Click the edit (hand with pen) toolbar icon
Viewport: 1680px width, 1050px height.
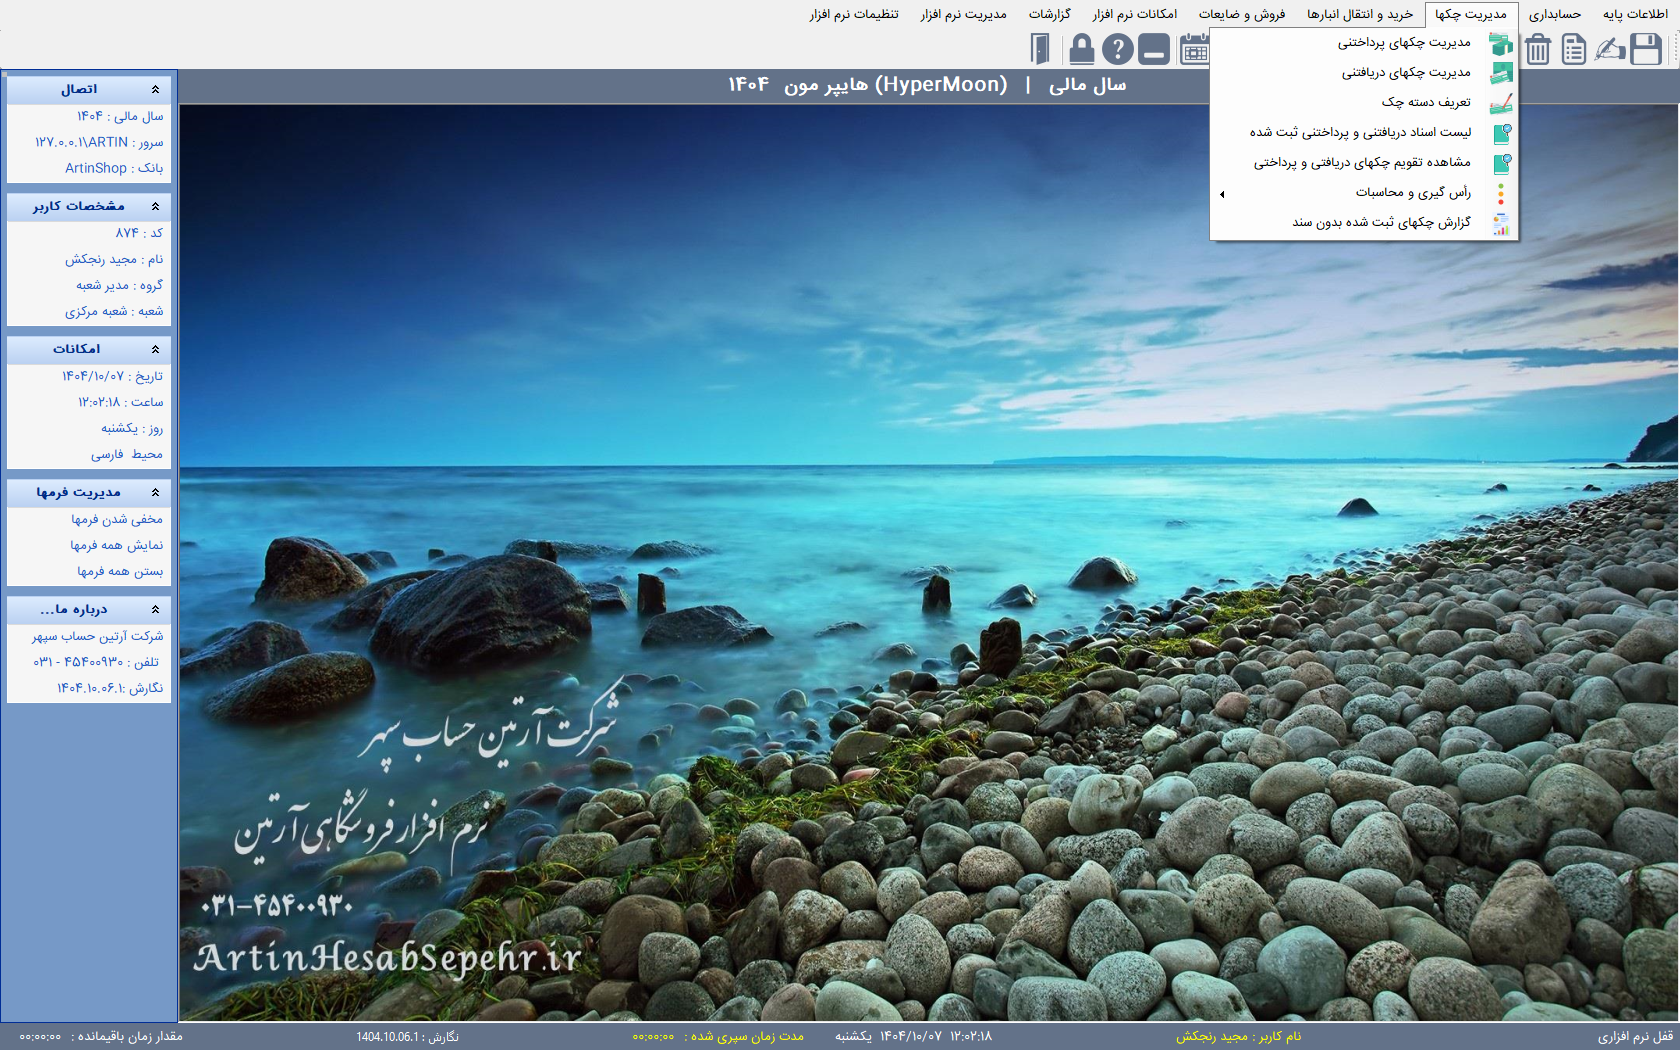point(1609,48)
